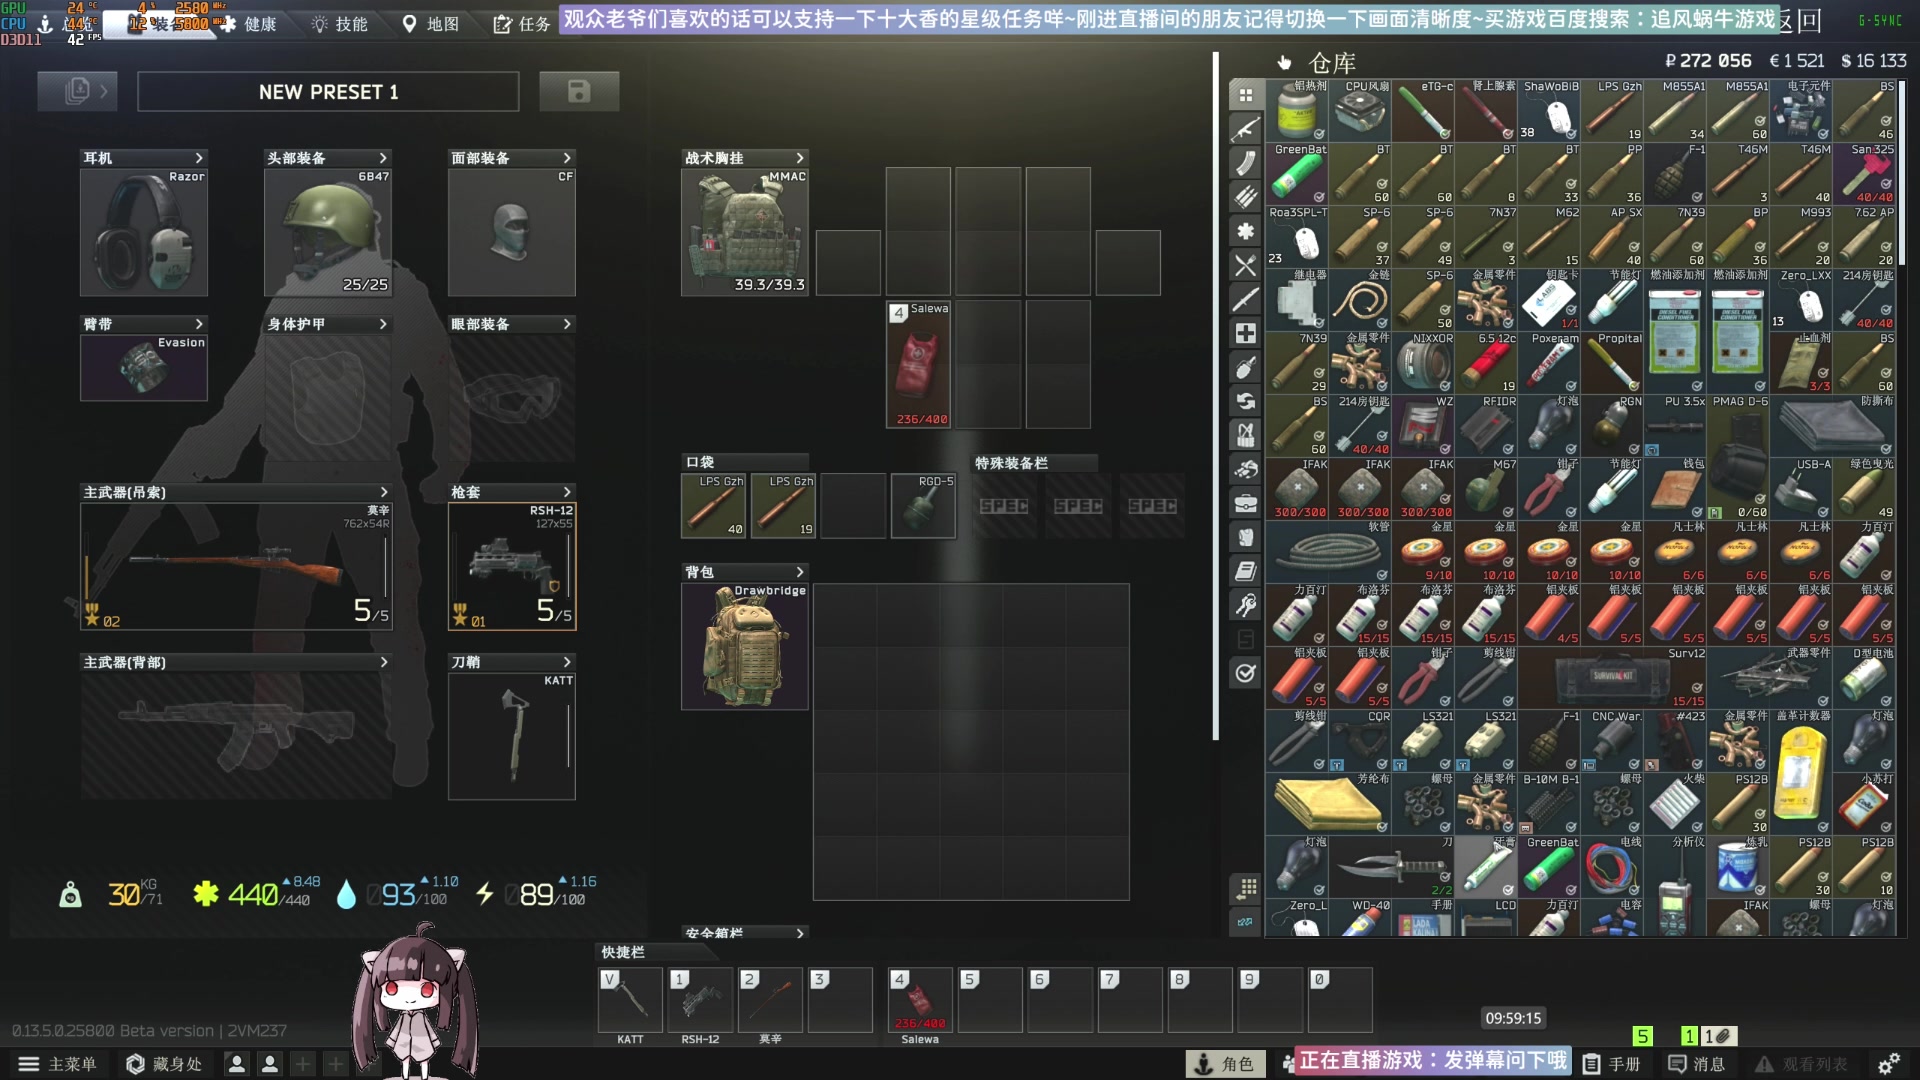Filter stash by medical cross icon

1245,333
